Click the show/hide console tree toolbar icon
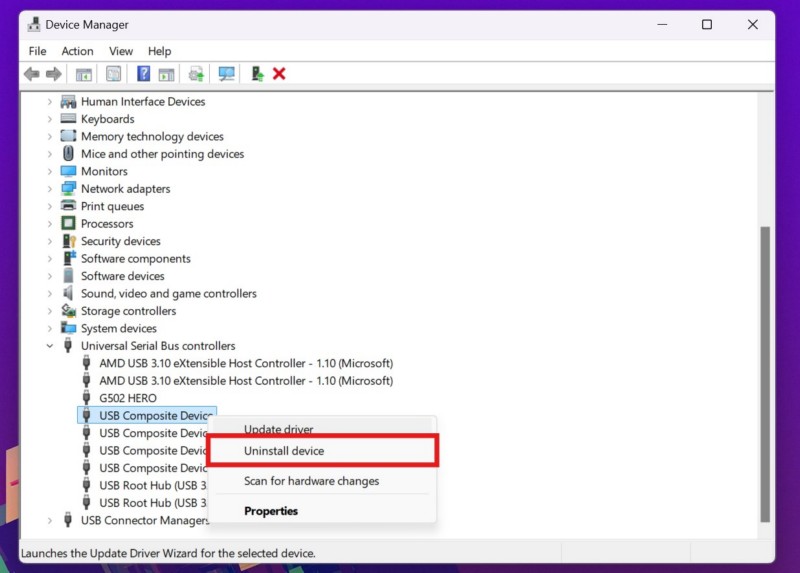Screen dimensions: 800x573 (x=84, y=74)
